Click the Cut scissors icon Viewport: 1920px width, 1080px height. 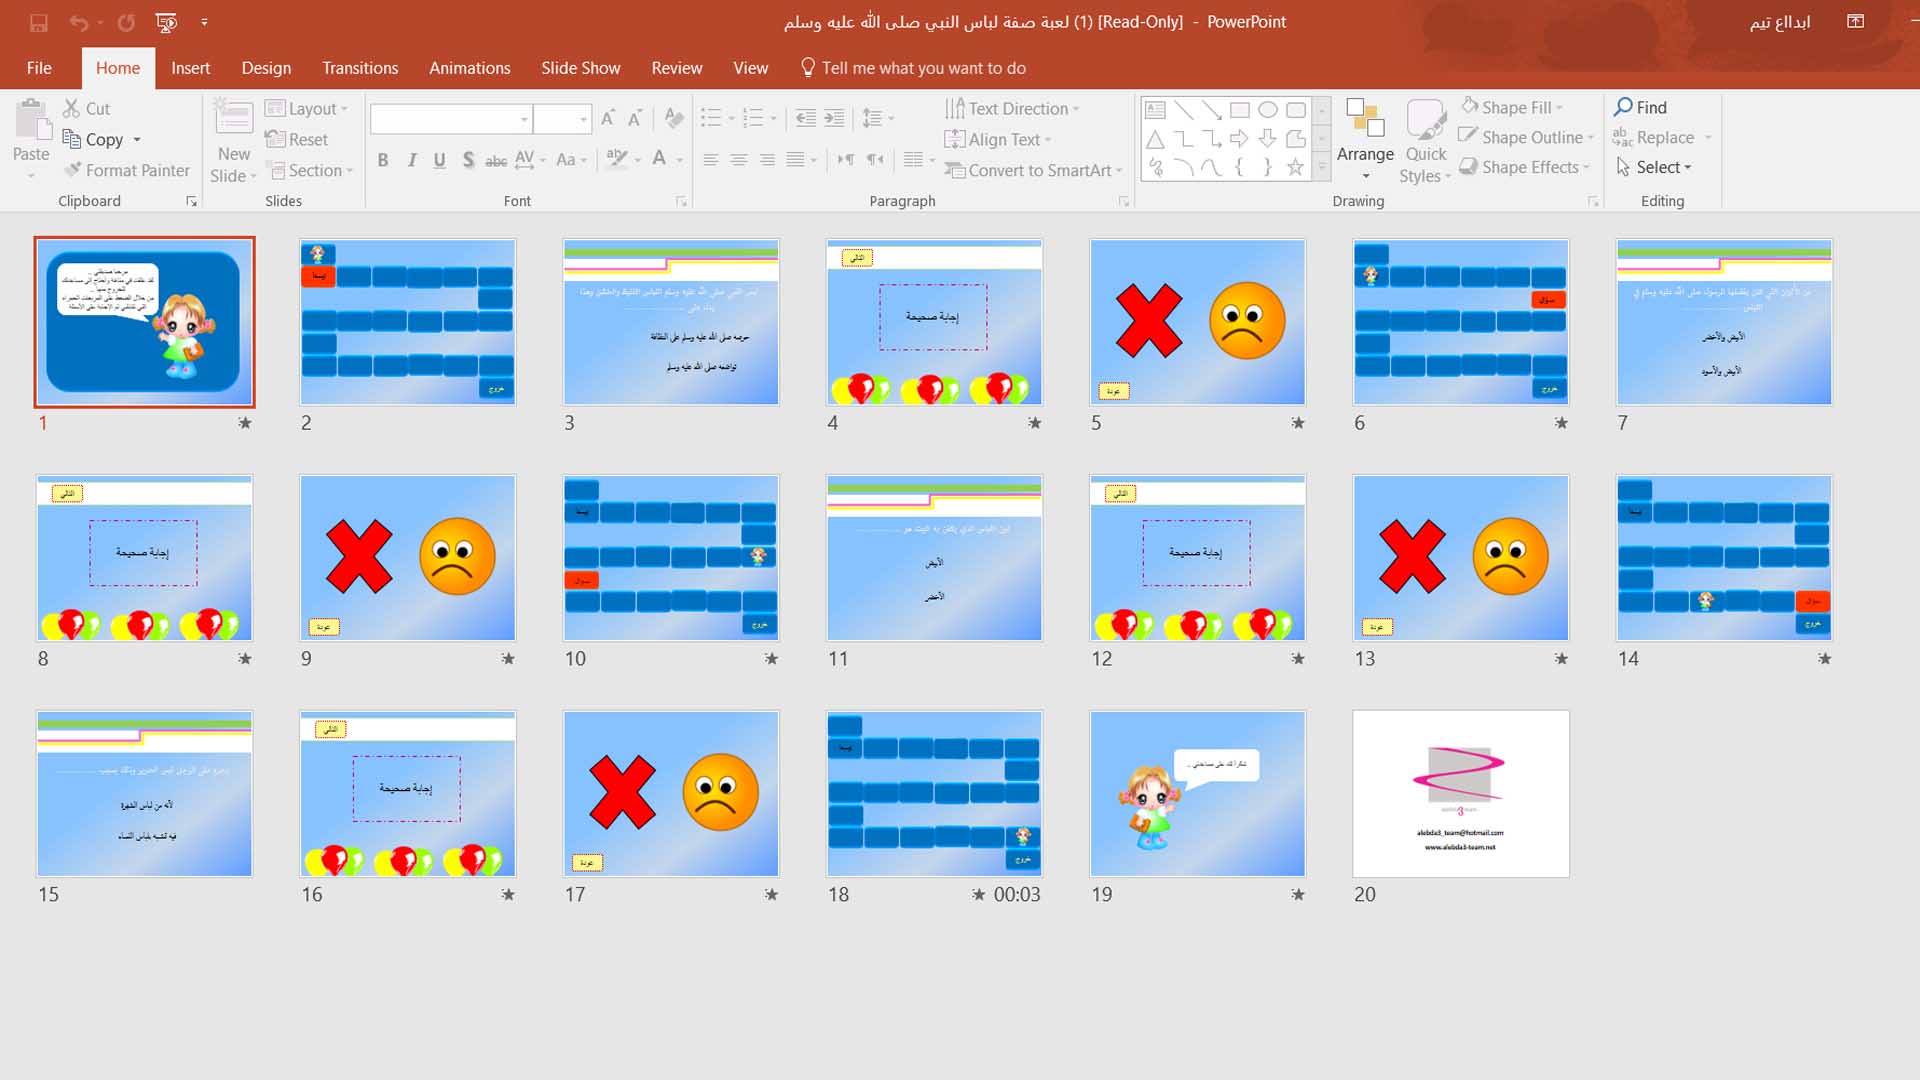click(x=72, y=108)
